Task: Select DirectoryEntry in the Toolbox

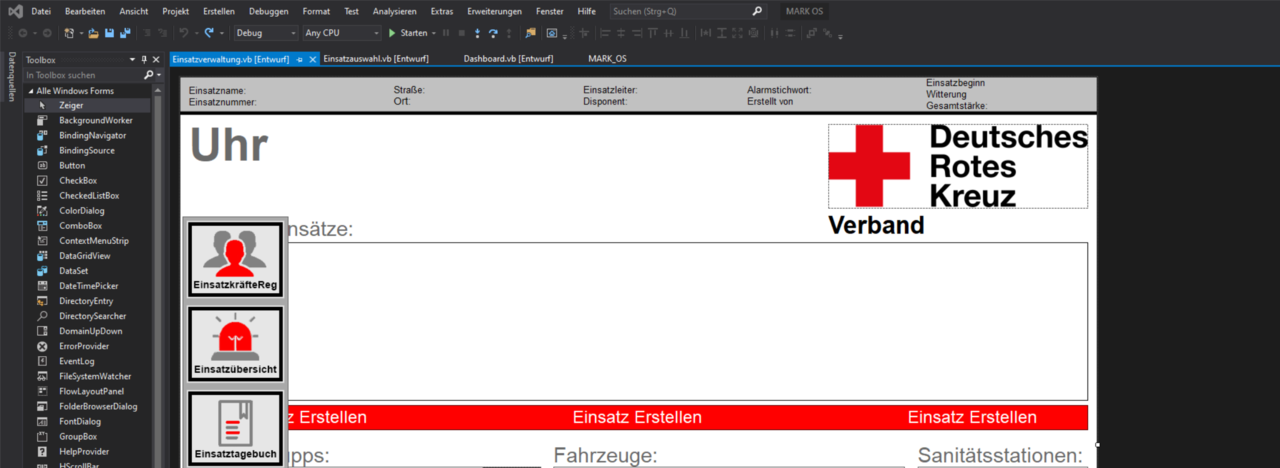Action: [x=88, y=301]
